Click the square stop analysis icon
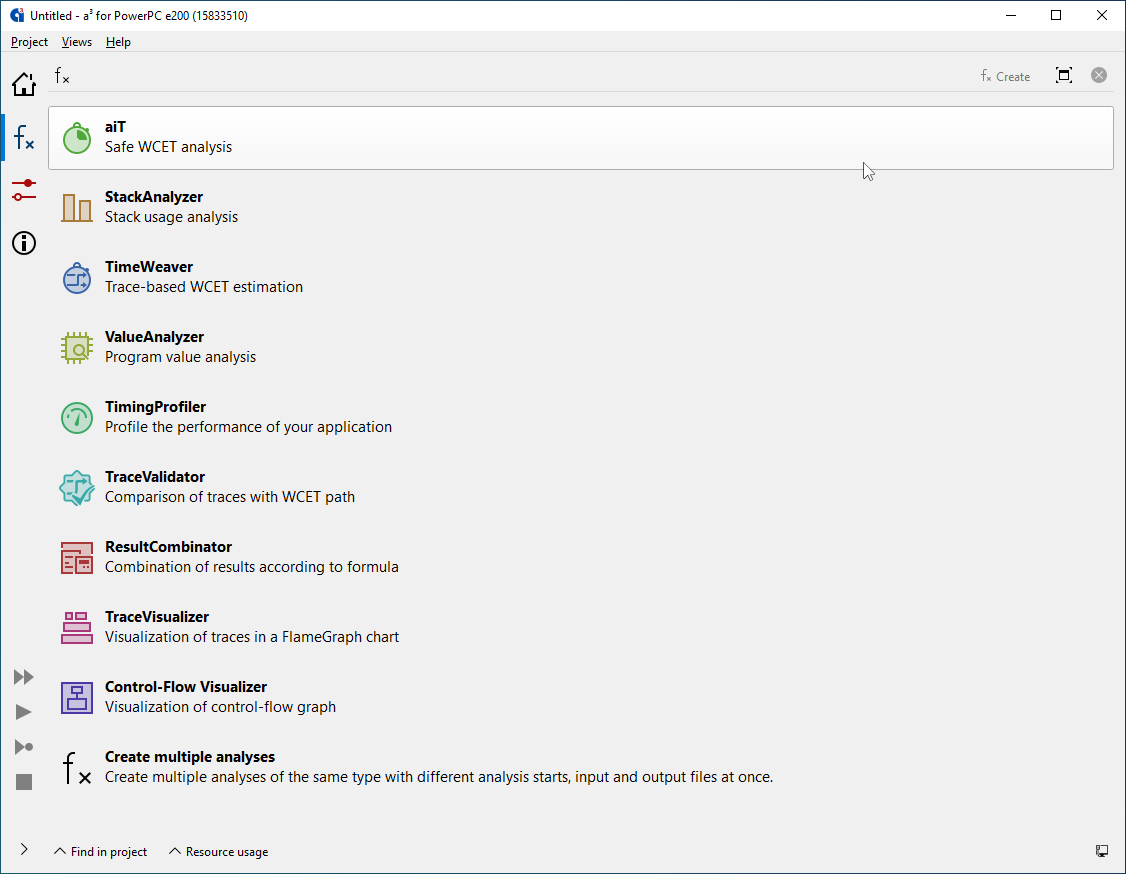1126x874 pixels. (24, 782)
